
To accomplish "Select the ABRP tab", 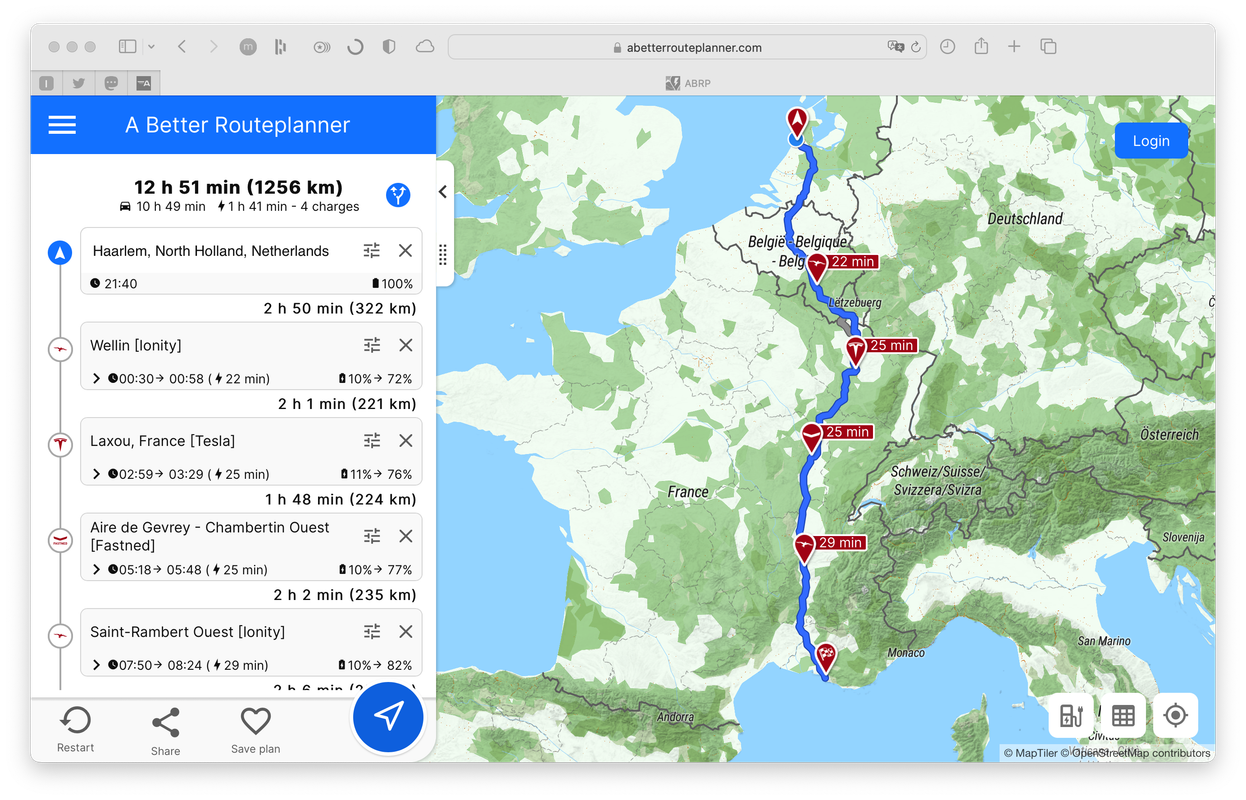I will coord(688,83).
